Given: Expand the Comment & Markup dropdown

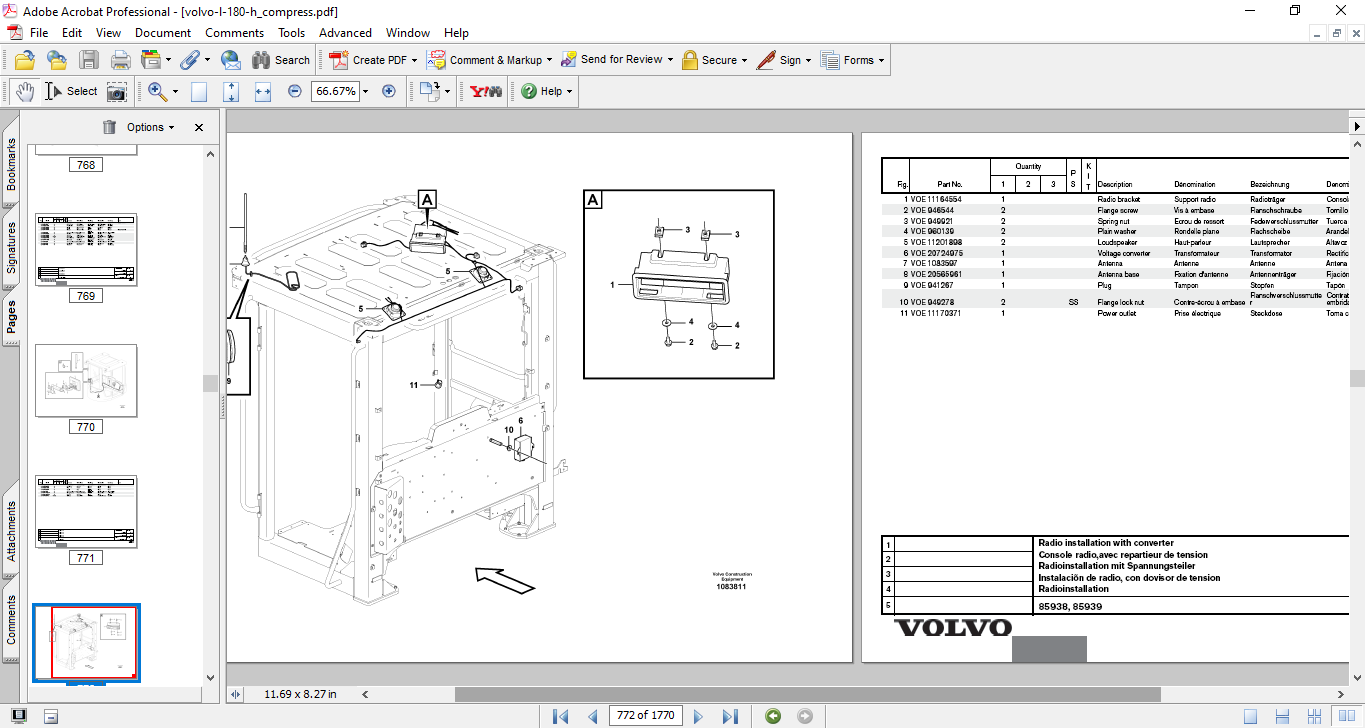Looking at the screenshot, I should point(549,60).
